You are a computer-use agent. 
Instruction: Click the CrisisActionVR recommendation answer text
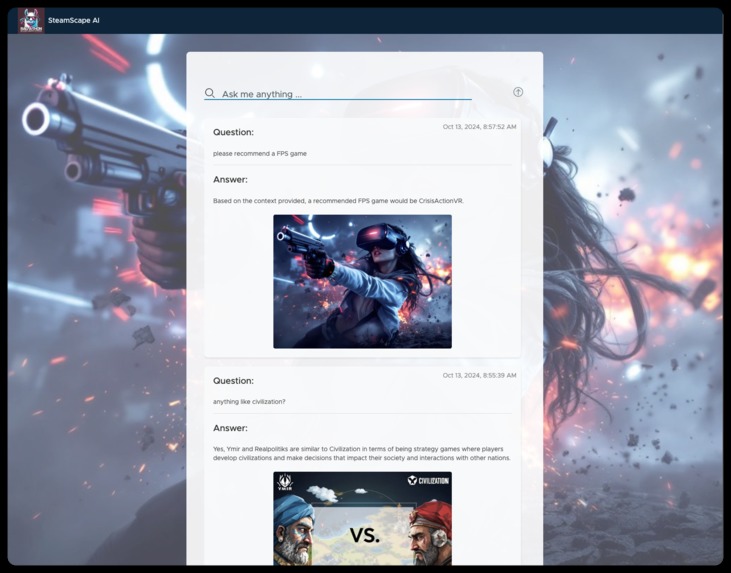[x=338, y=201]
